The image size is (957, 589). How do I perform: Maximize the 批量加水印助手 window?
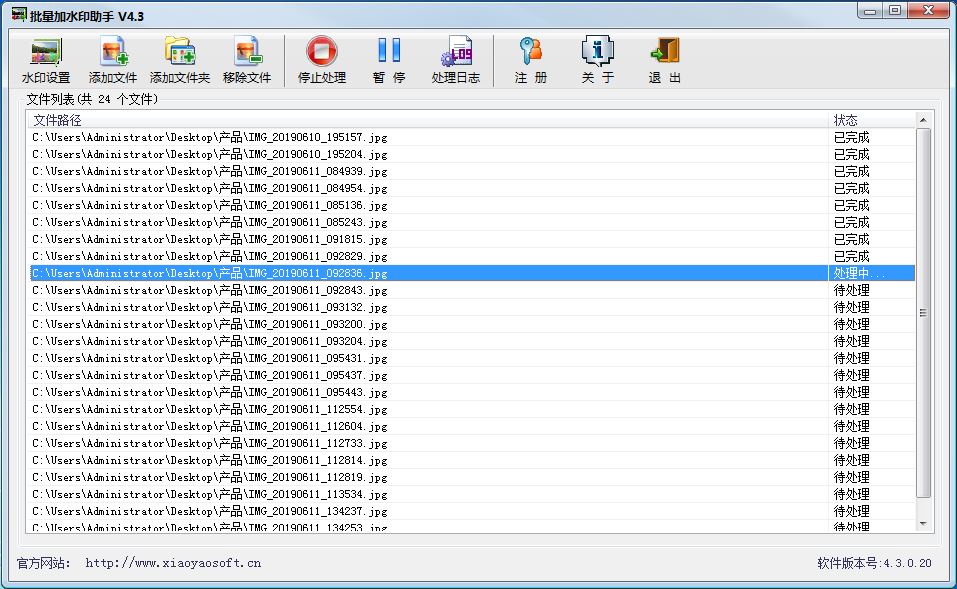(x=895, y=10)
